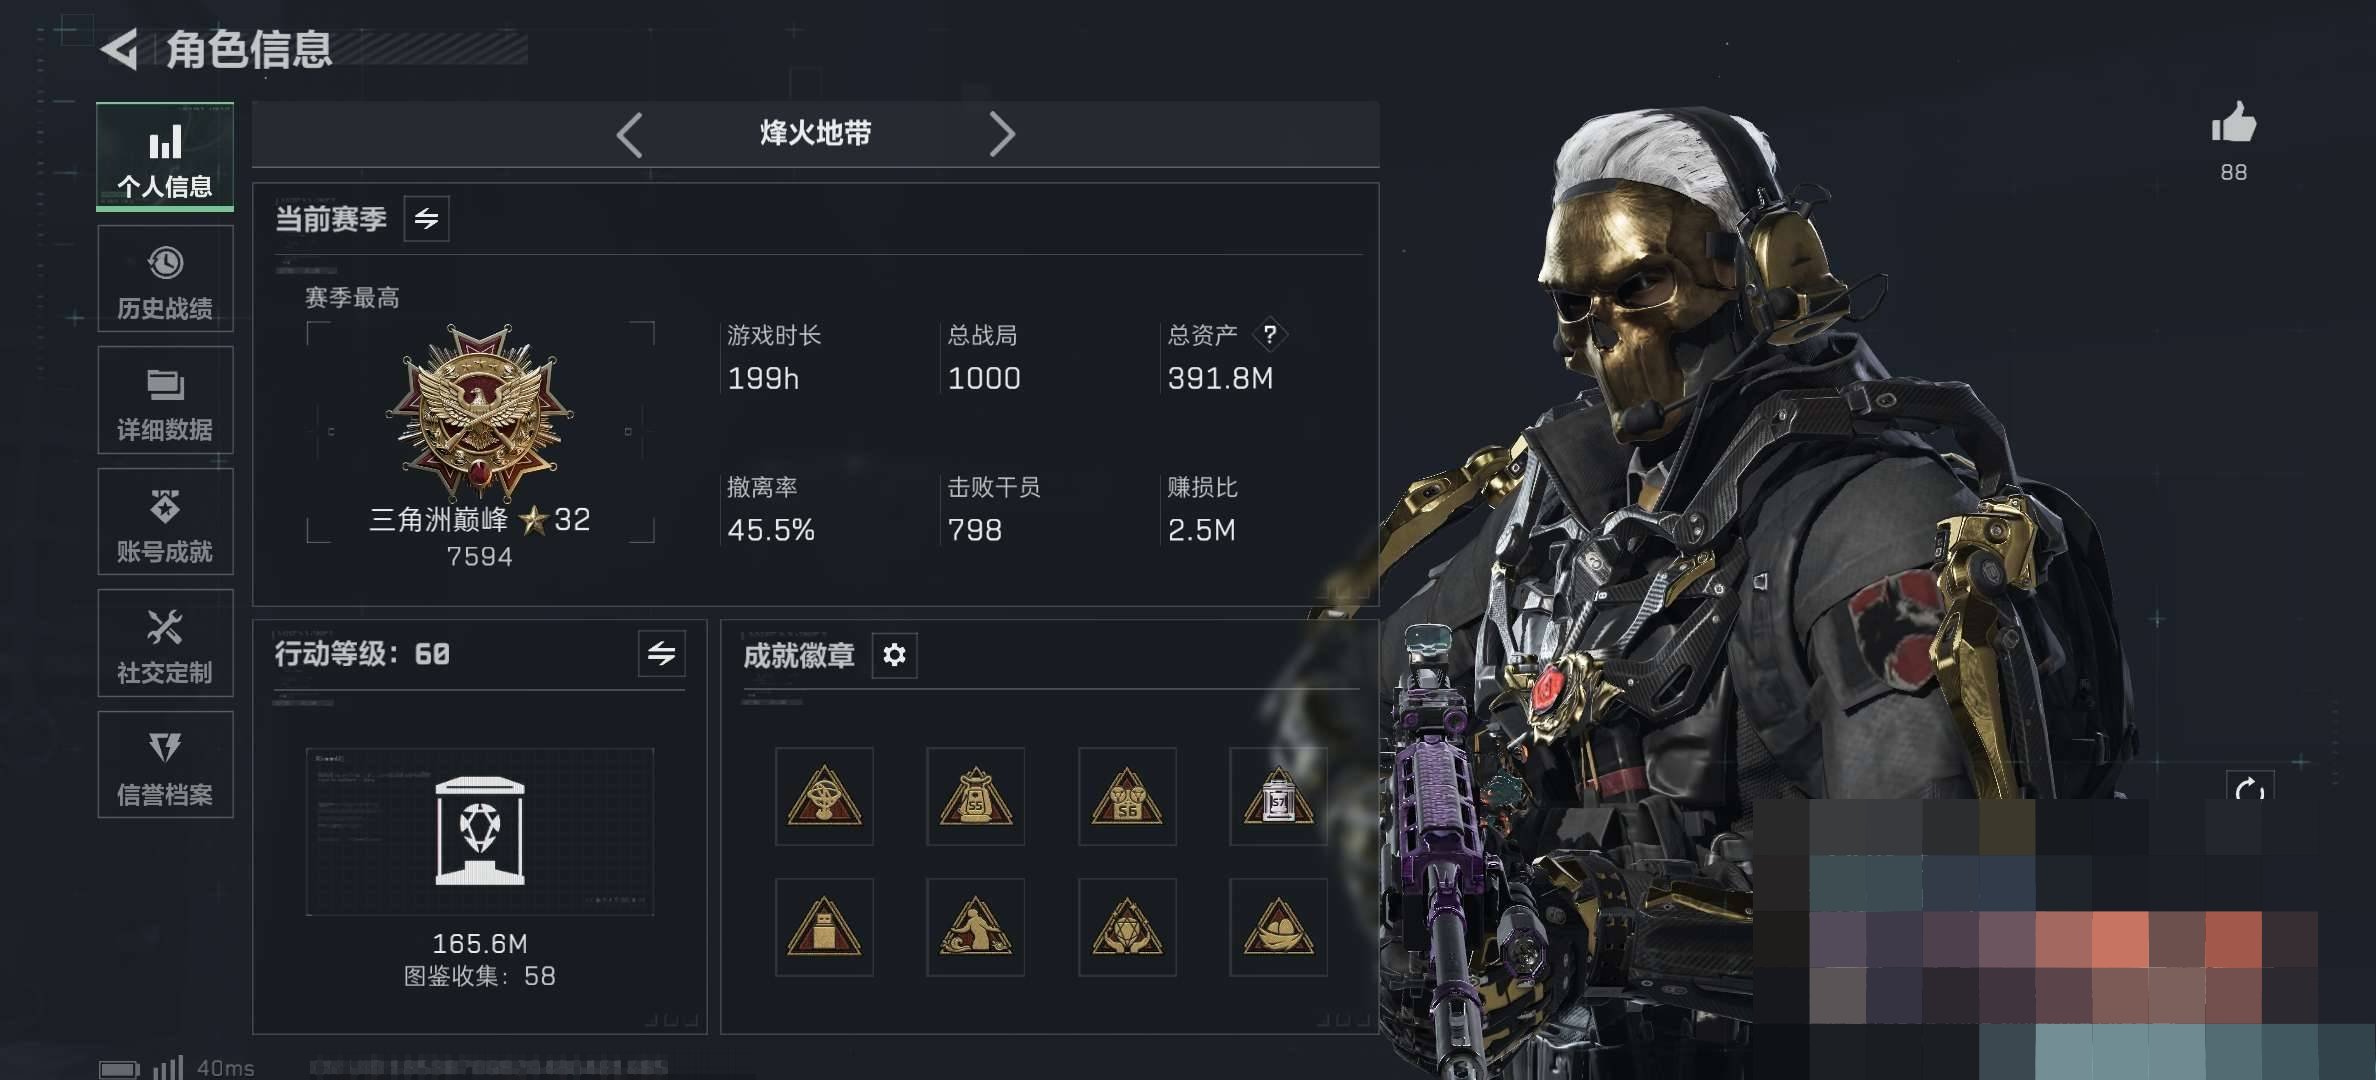Image resolution: width=2376 pixels, height=1080 pixels.
Task: Click the 总资产 question mark help icon
Action: (1270, 334)
